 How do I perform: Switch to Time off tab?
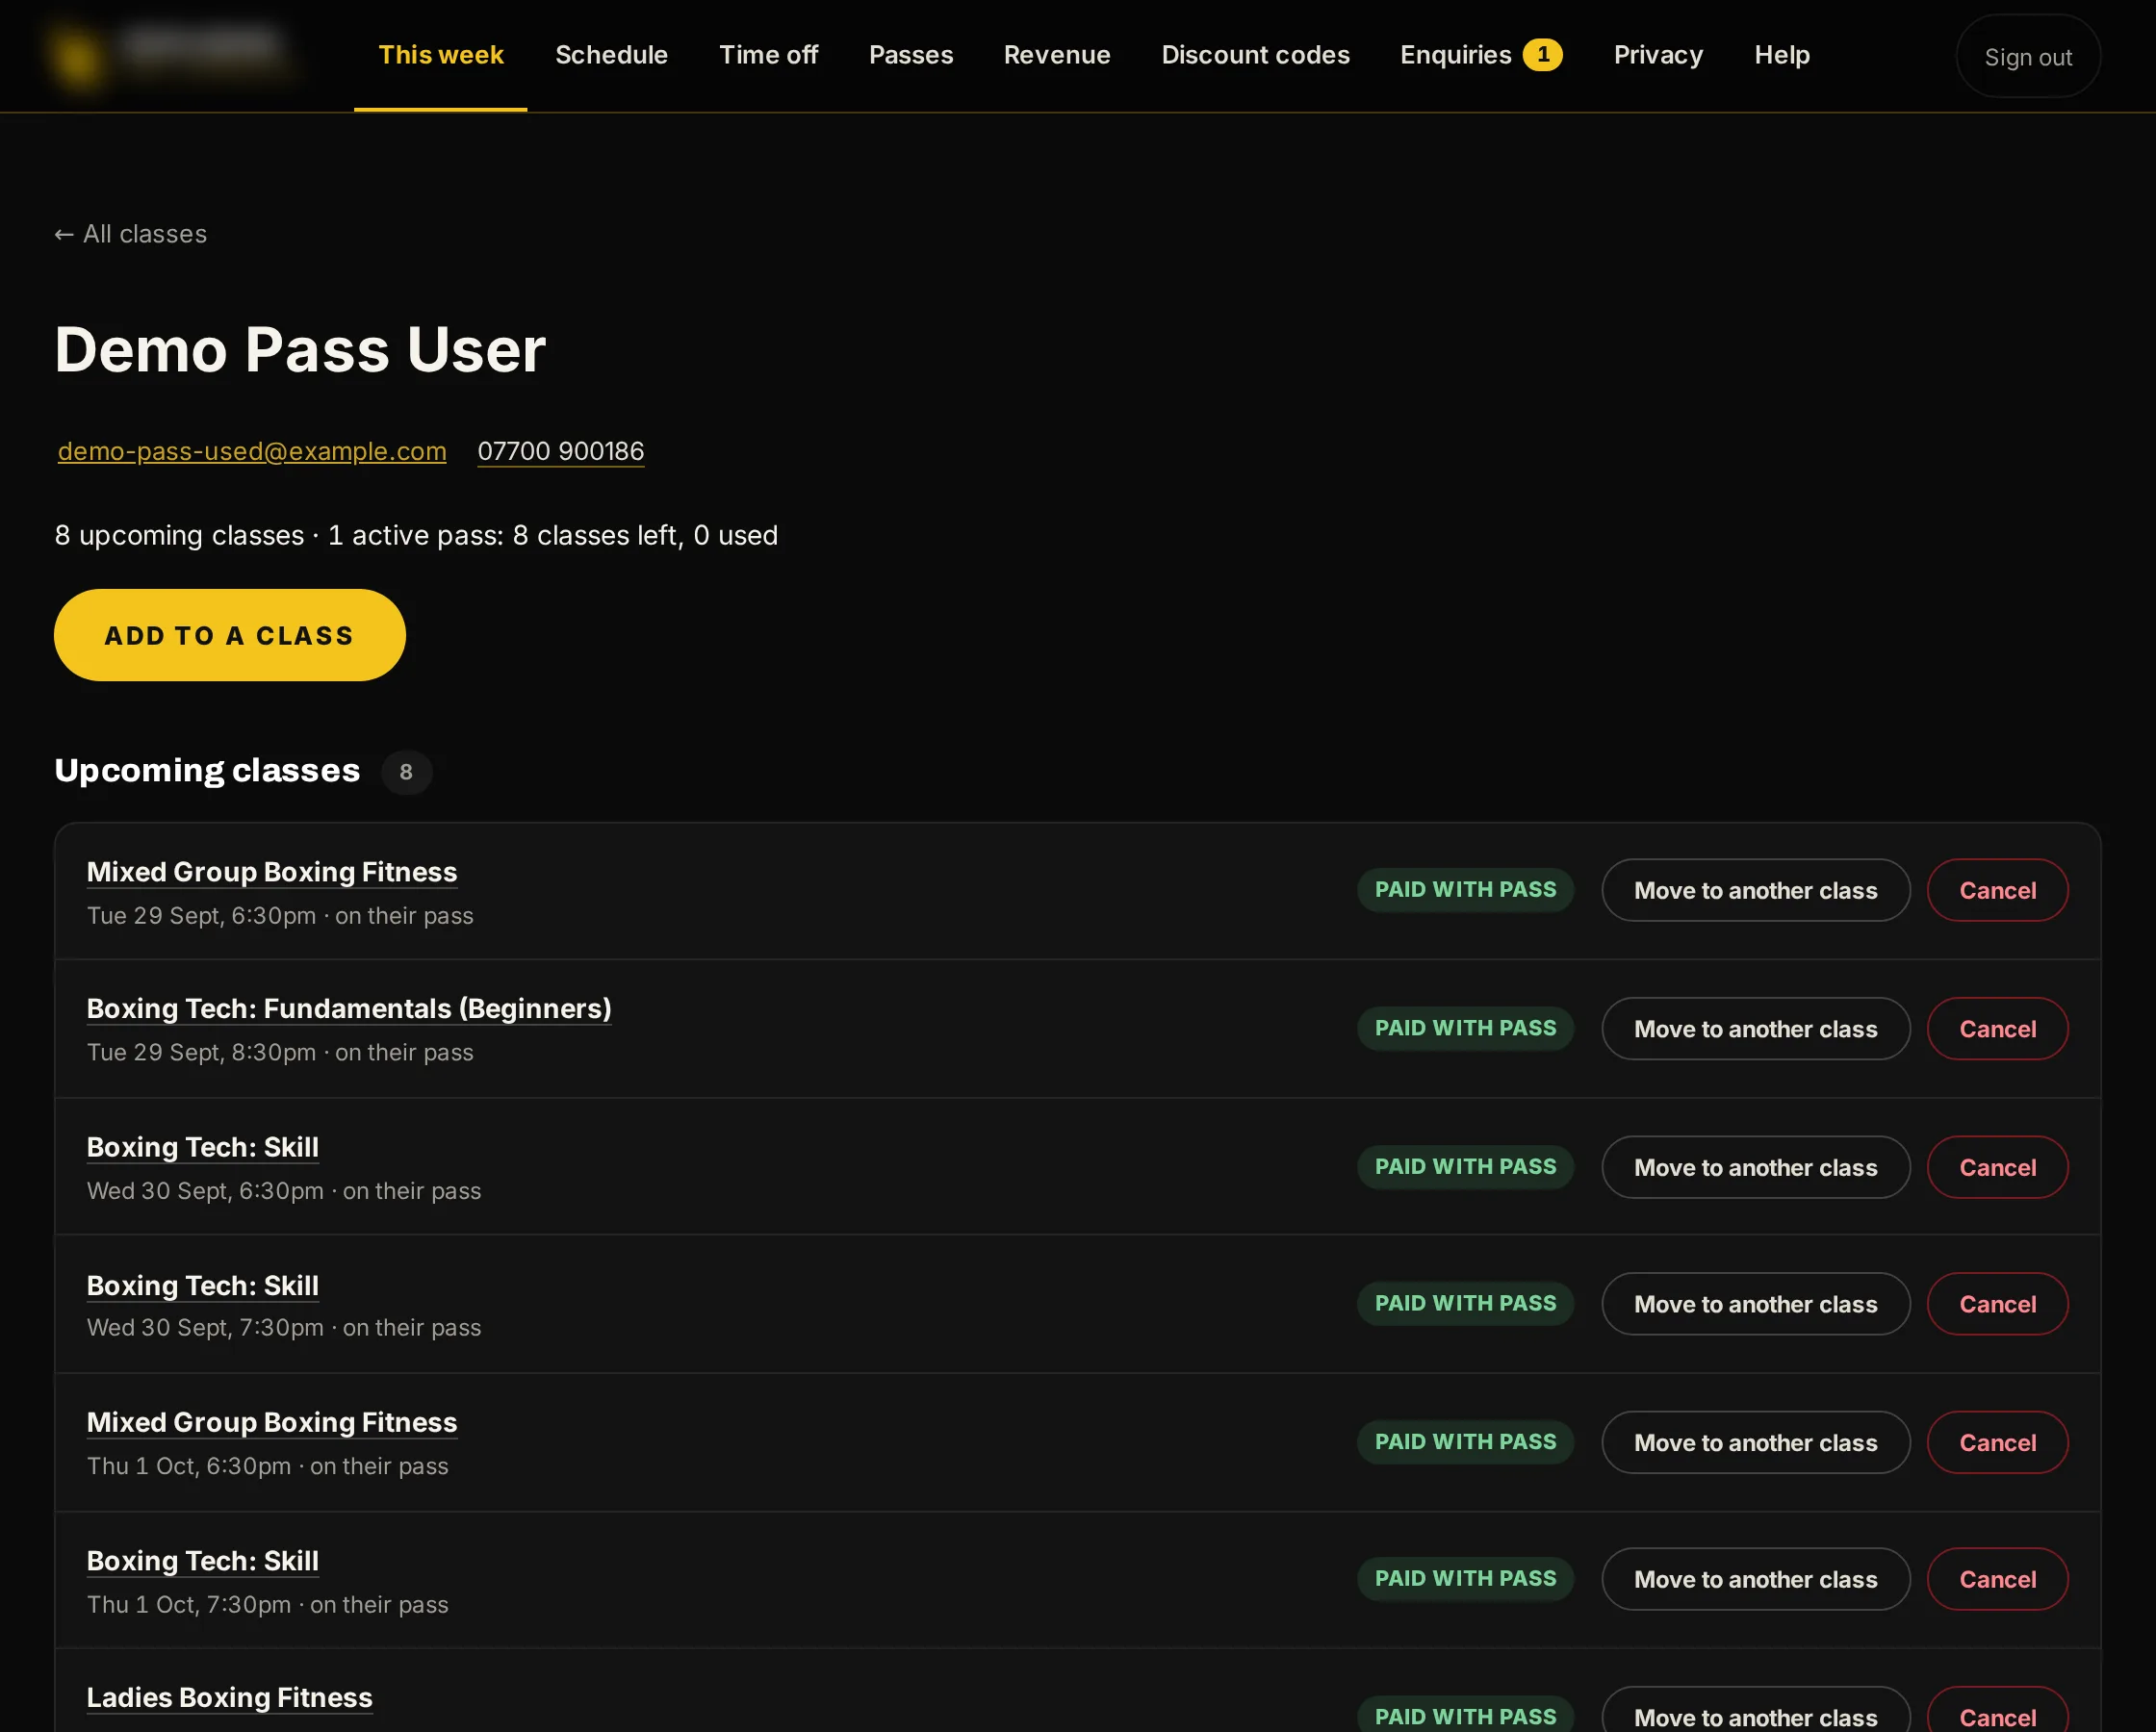(x=768, y=55)
